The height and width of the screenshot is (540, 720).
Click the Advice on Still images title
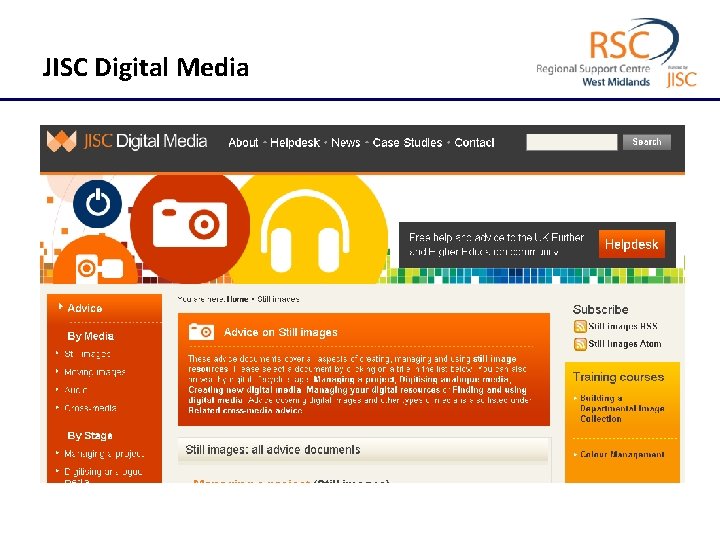click(281, 332)
